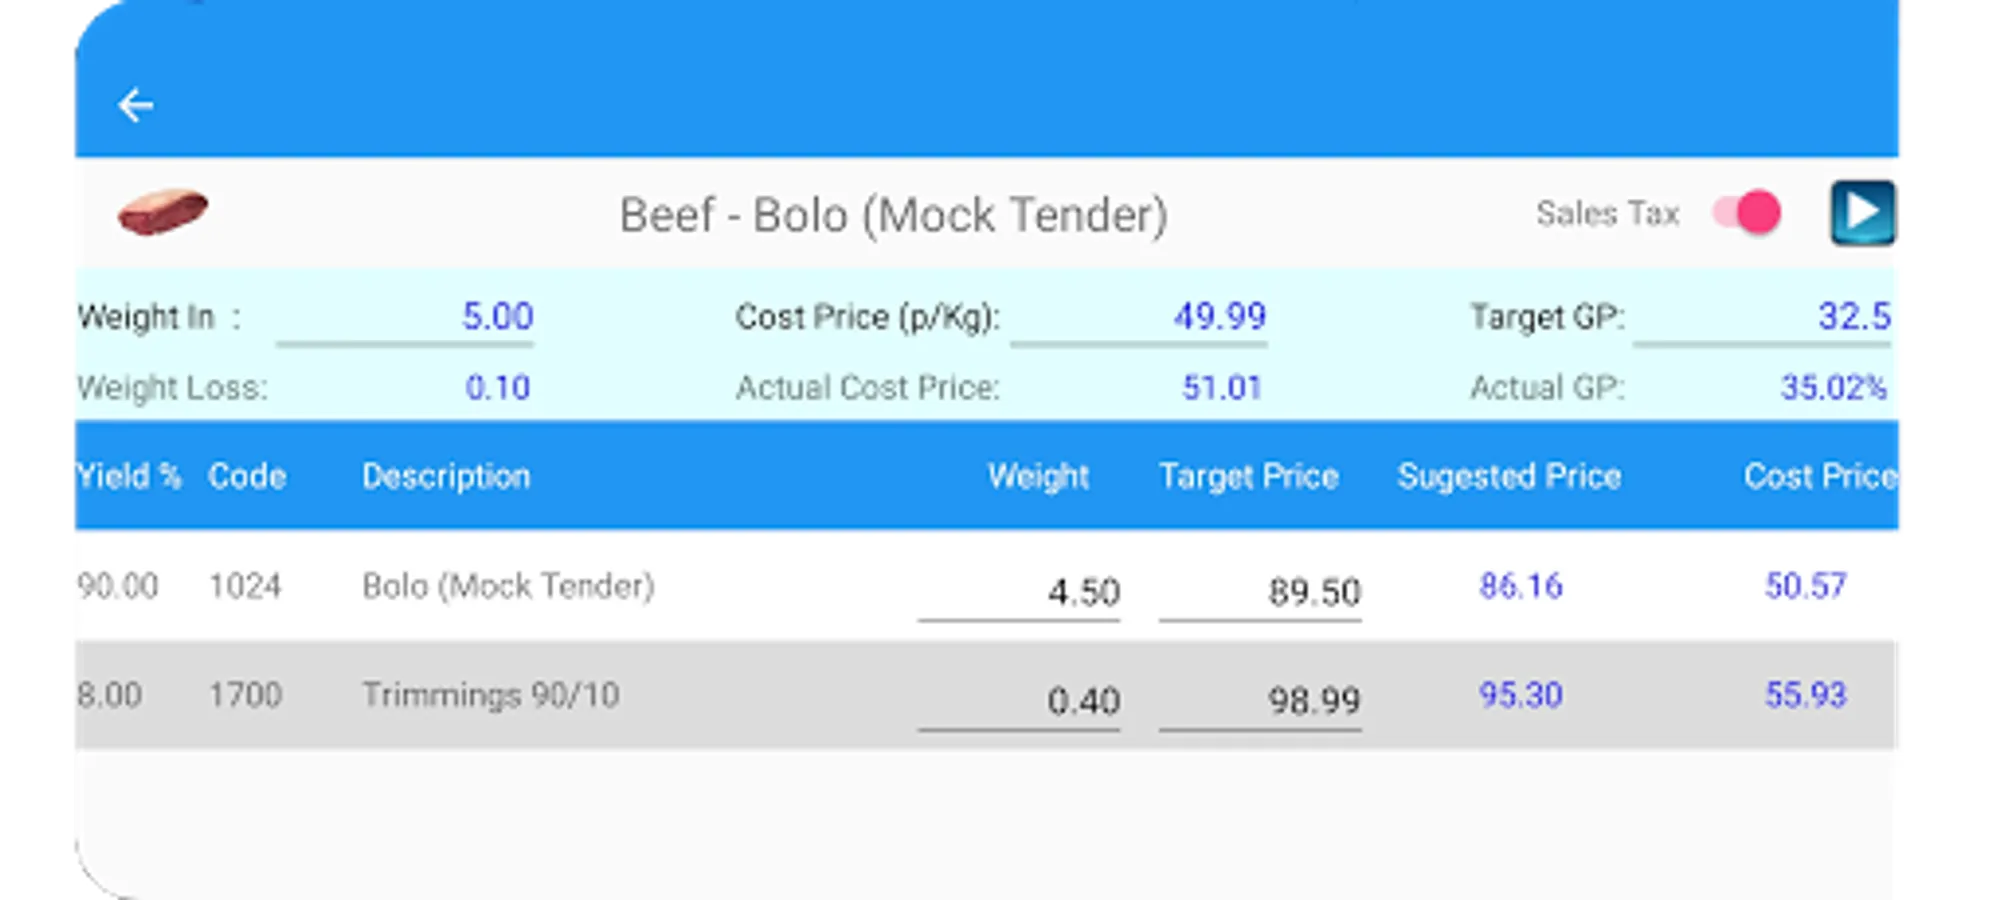Select the Yield % column header
Image resolution: width=2003 pixels, height=900 pixels.
tap(129, 476)
